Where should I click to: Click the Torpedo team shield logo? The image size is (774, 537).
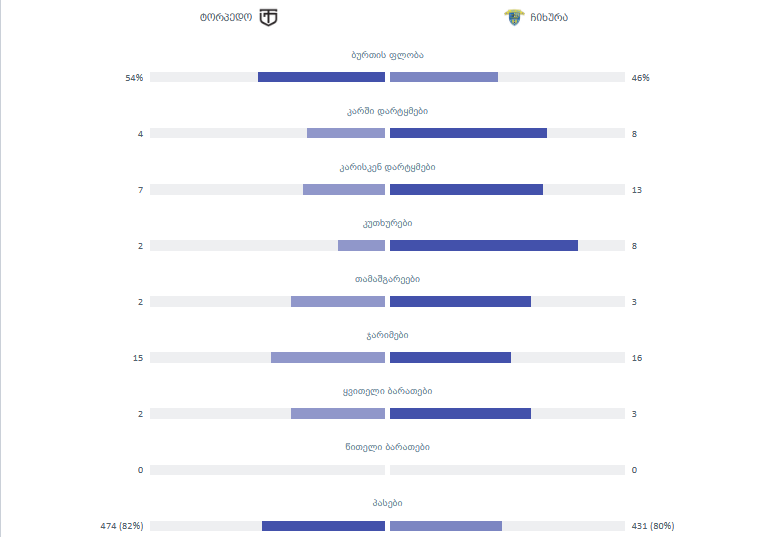tap(268, 17)
